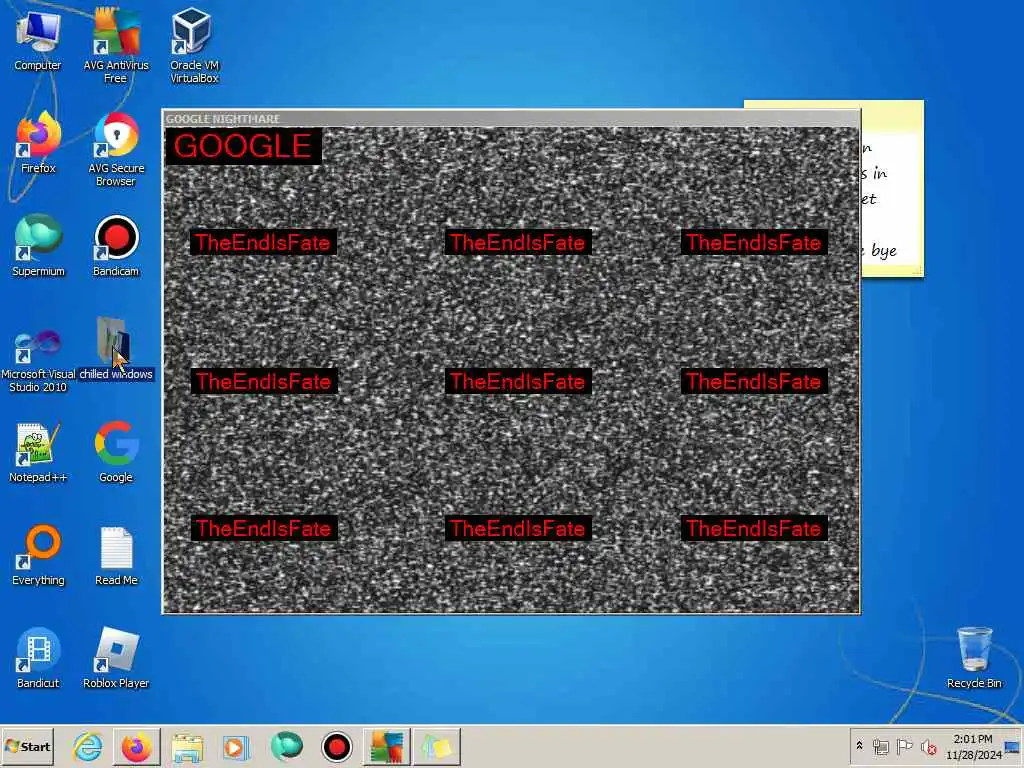1024x768 pixels.
Task: Click the red GOOGLE label
Action: point(242,146)
